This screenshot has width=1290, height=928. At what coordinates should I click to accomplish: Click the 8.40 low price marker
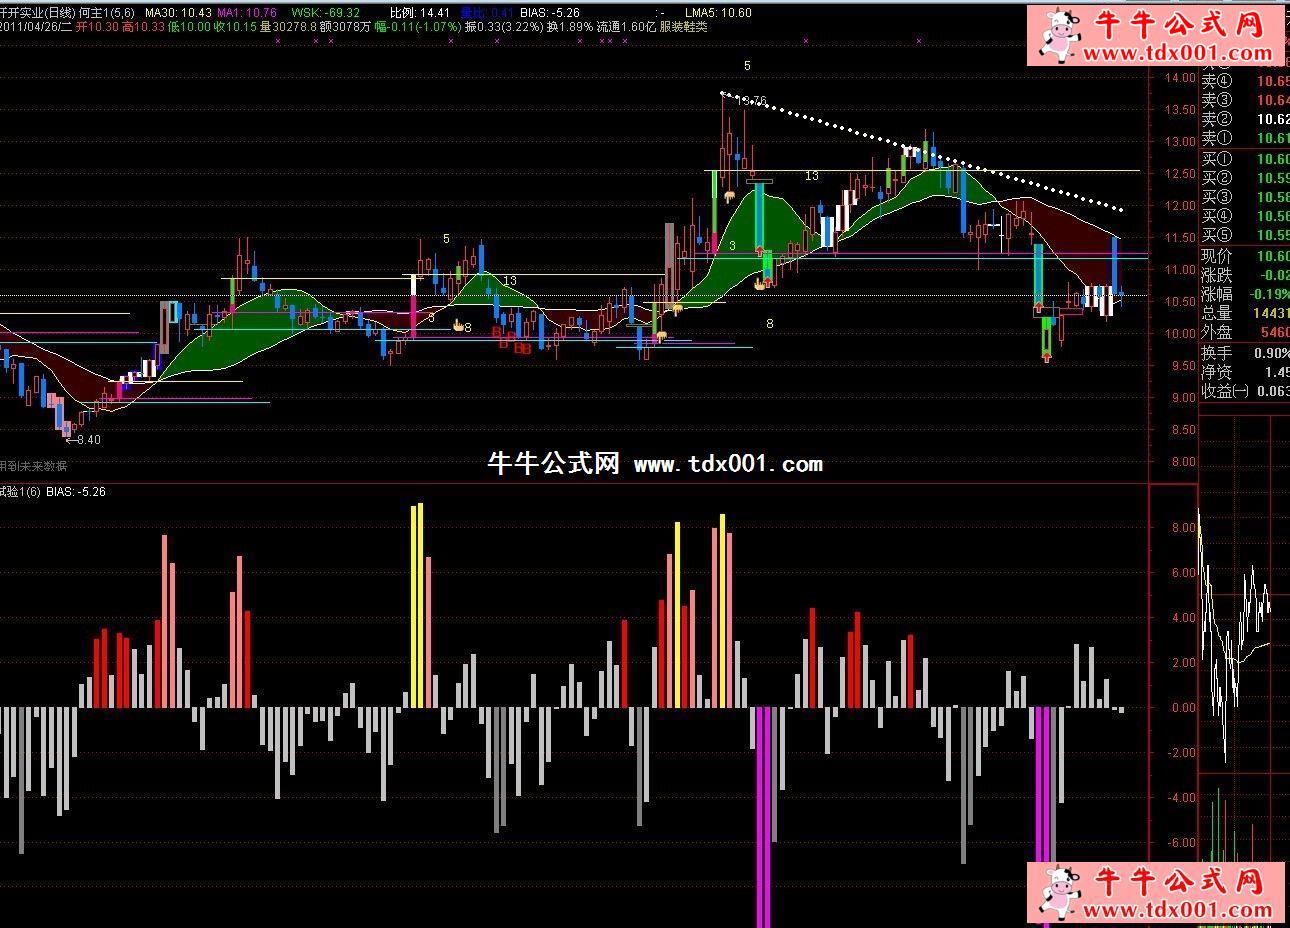(87, 439)
